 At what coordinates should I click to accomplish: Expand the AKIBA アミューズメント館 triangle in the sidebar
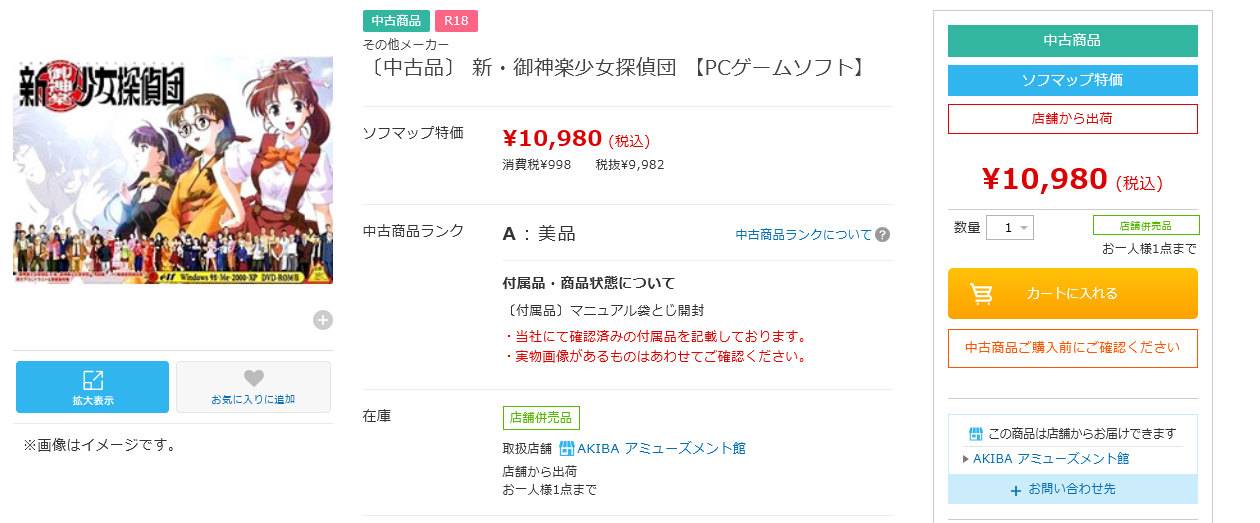[x=966, y=459]
